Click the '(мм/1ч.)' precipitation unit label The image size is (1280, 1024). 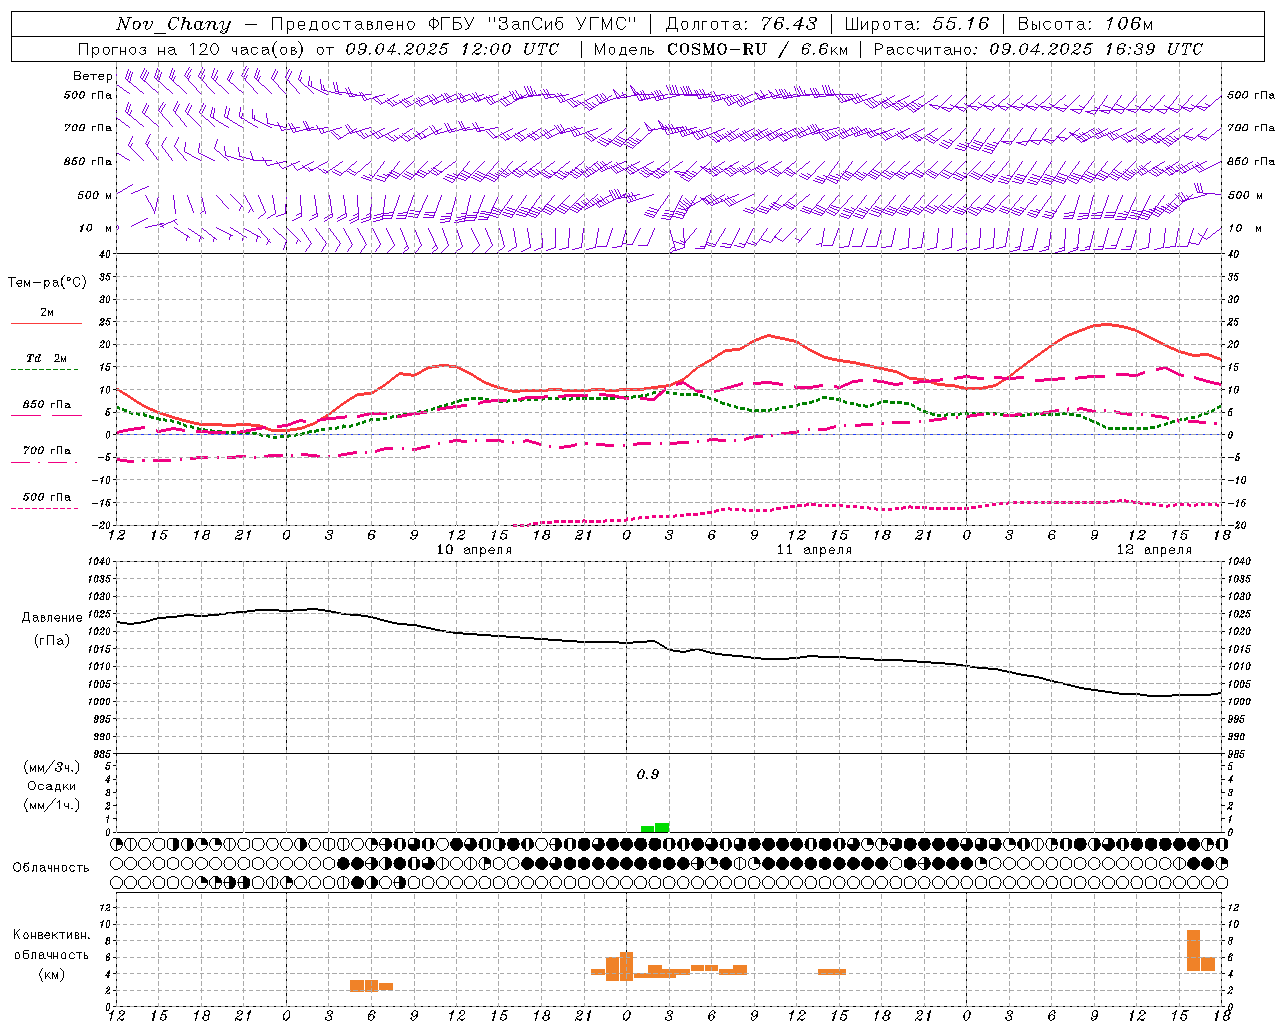coord(52,805)
